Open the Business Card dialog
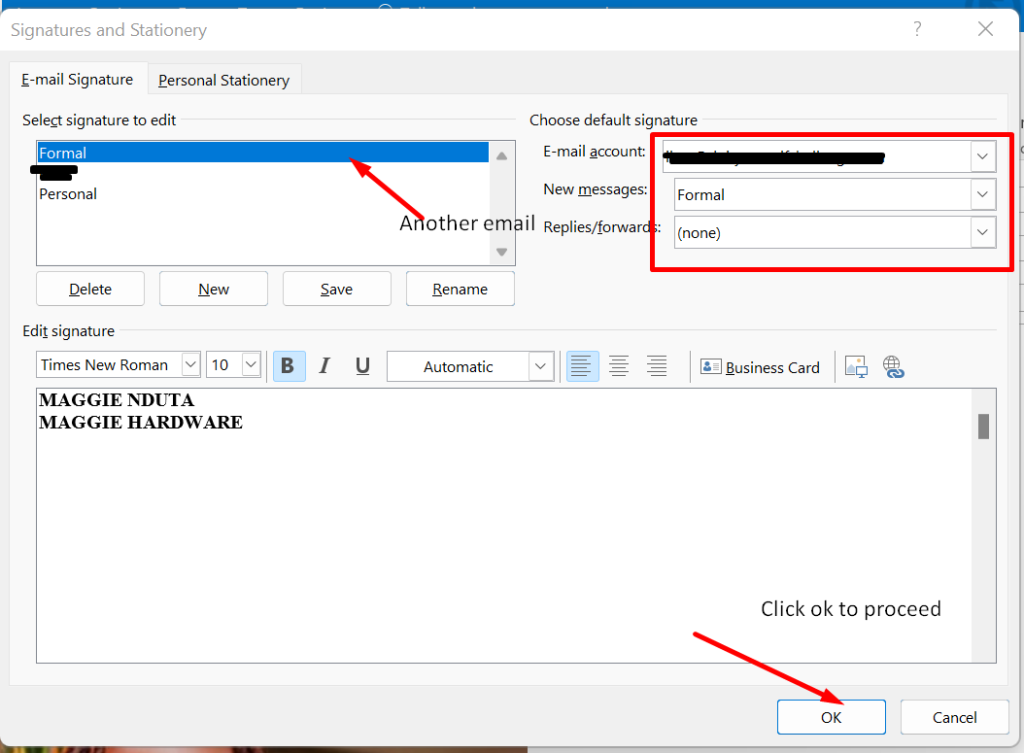The height and width of the screenshot is (753, 1024). [760, 367]
